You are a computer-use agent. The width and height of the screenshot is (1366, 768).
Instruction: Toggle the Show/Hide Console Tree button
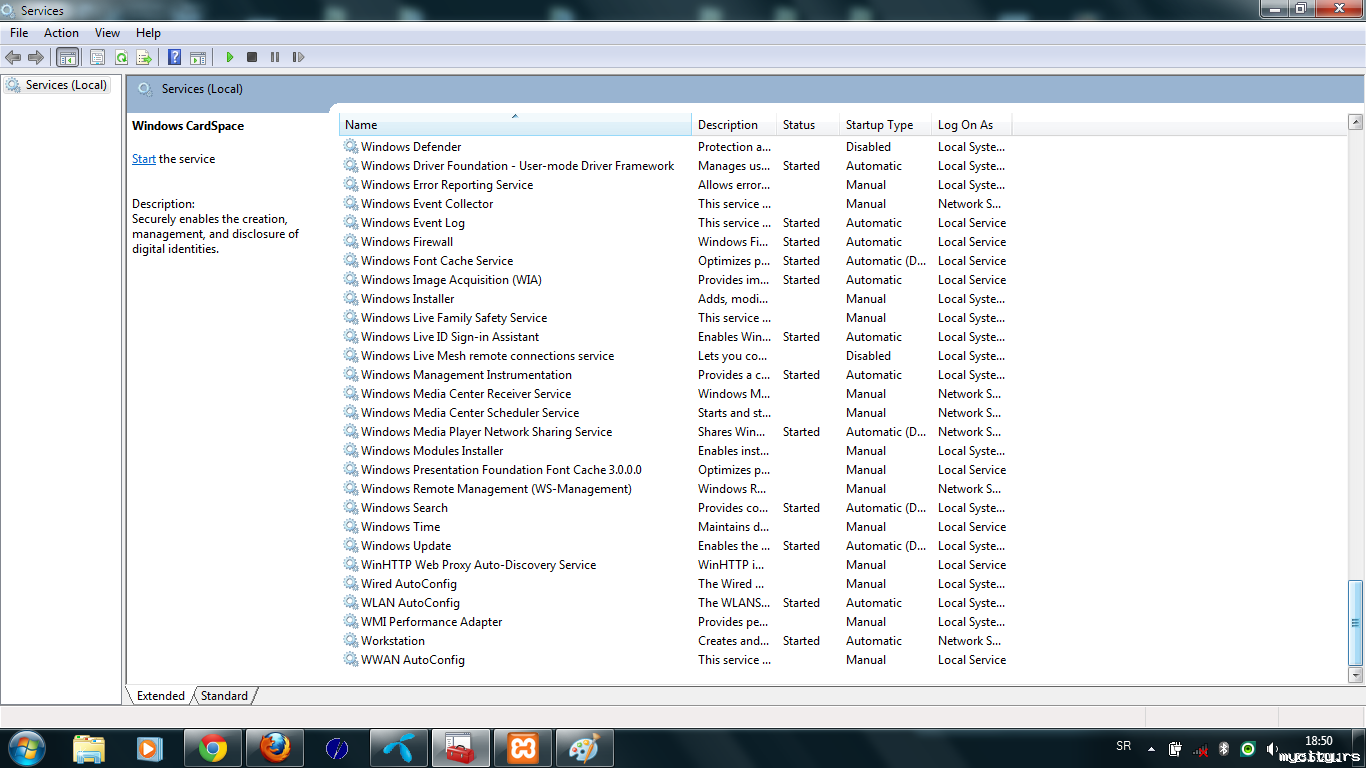pos(68,57)
